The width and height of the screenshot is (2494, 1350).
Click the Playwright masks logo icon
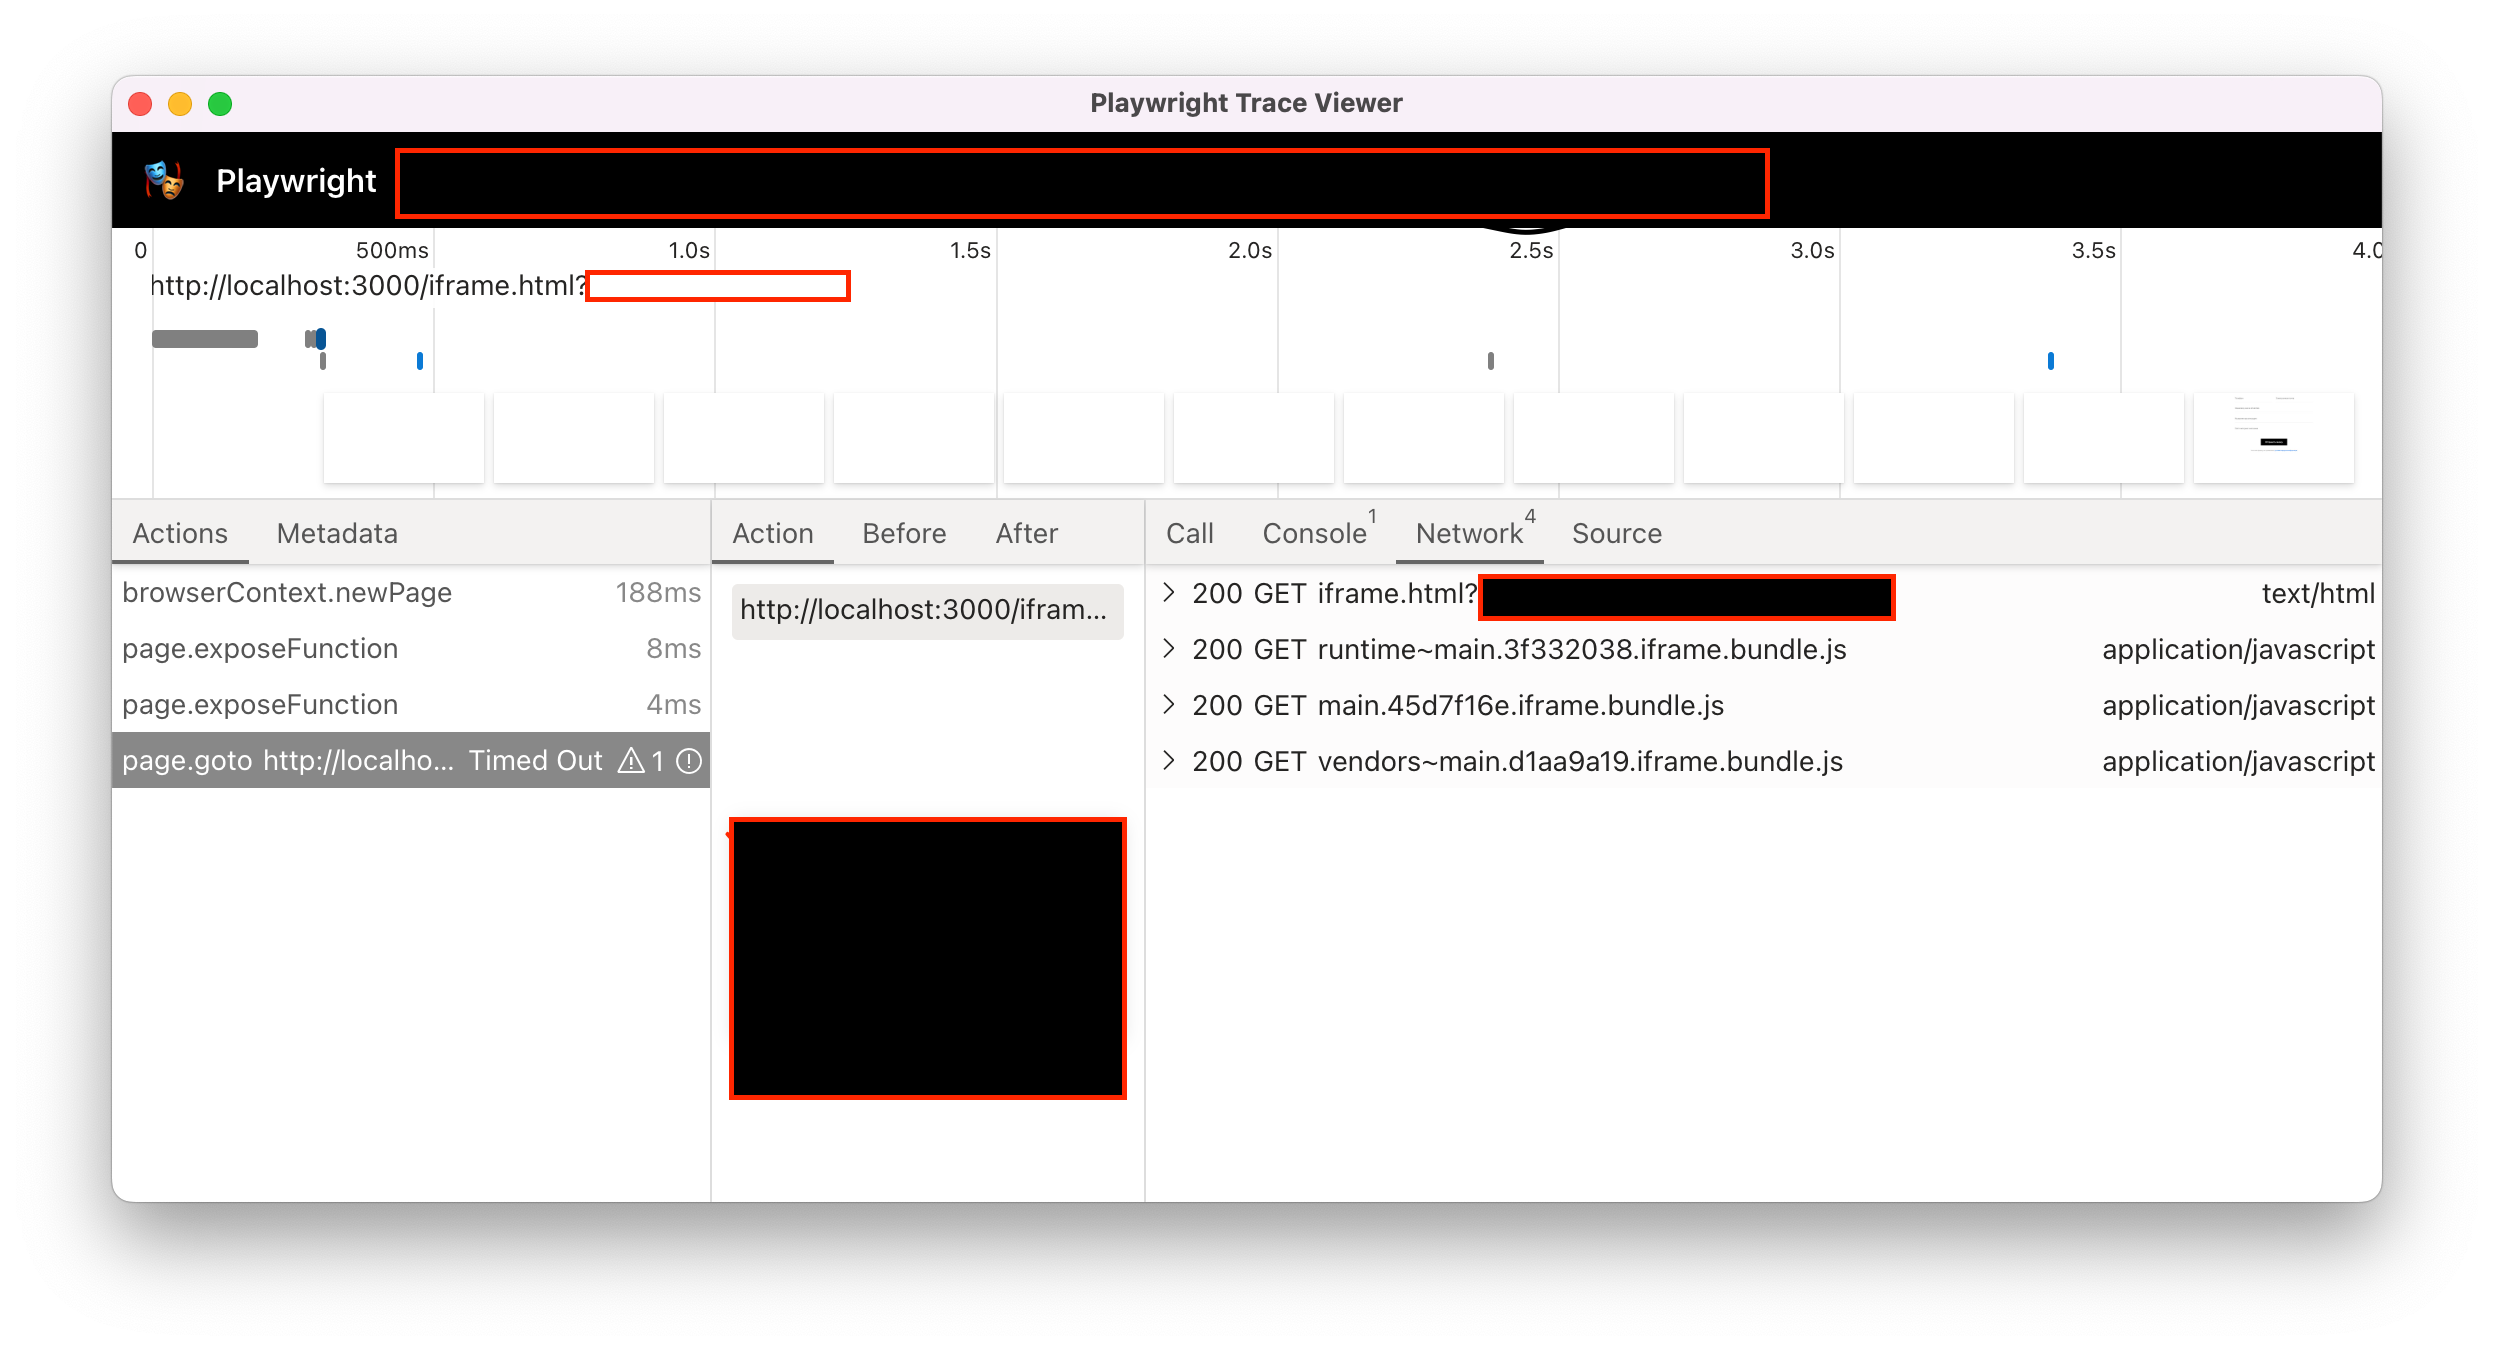(x=165, y=181)
